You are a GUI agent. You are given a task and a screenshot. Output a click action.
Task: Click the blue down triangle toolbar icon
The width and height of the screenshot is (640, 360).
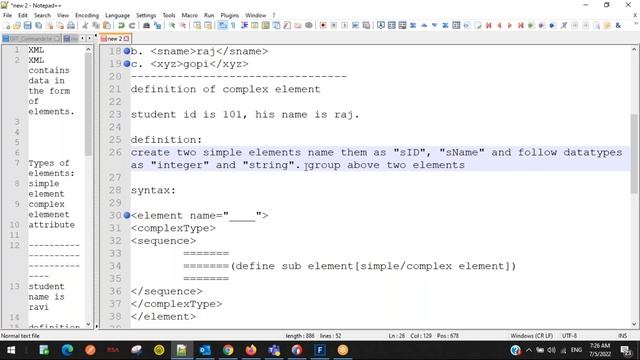pyautogui.click(x=434, y=25)
